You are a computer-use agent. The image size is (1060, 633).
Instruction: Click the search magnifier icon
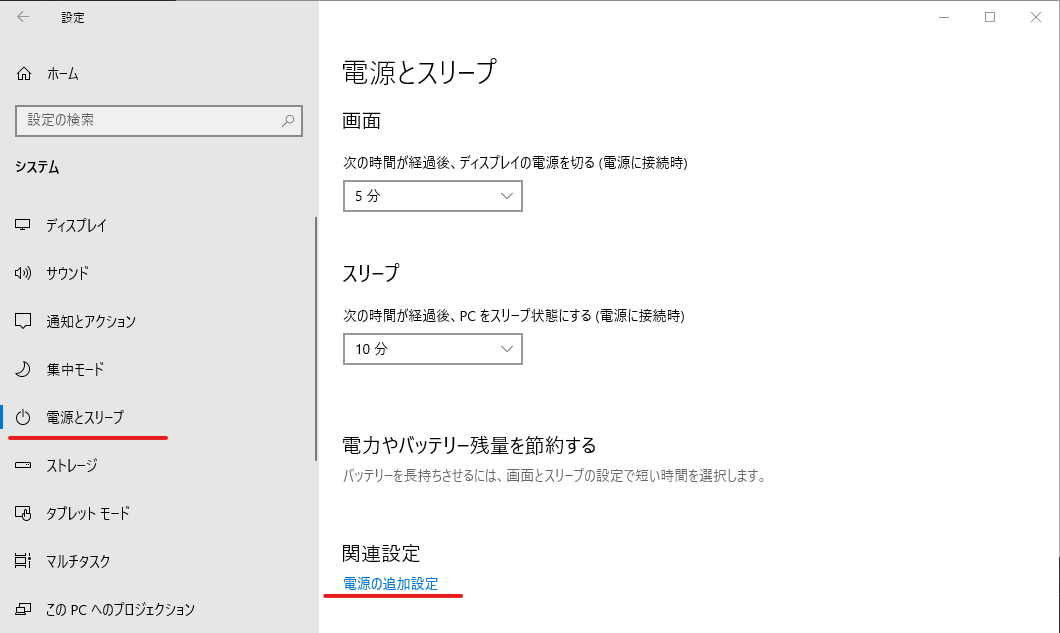tap(288, 120)
